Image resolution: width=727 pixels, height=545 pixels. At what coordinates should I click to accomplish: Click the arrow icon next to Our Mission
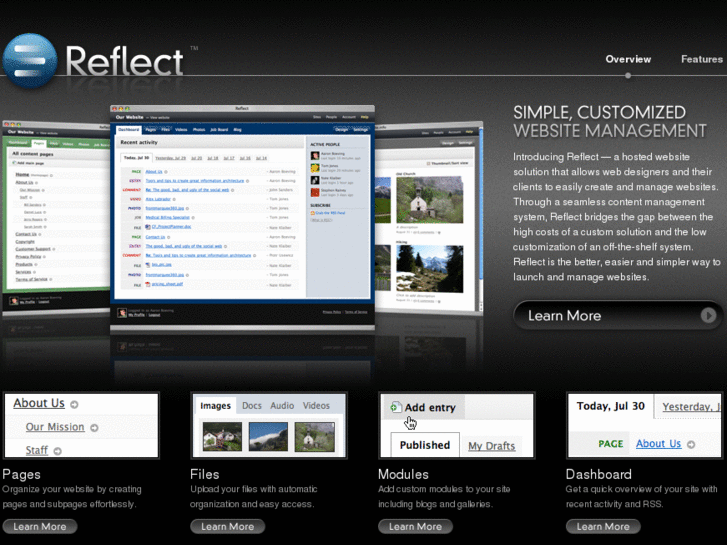pos(94,428)
